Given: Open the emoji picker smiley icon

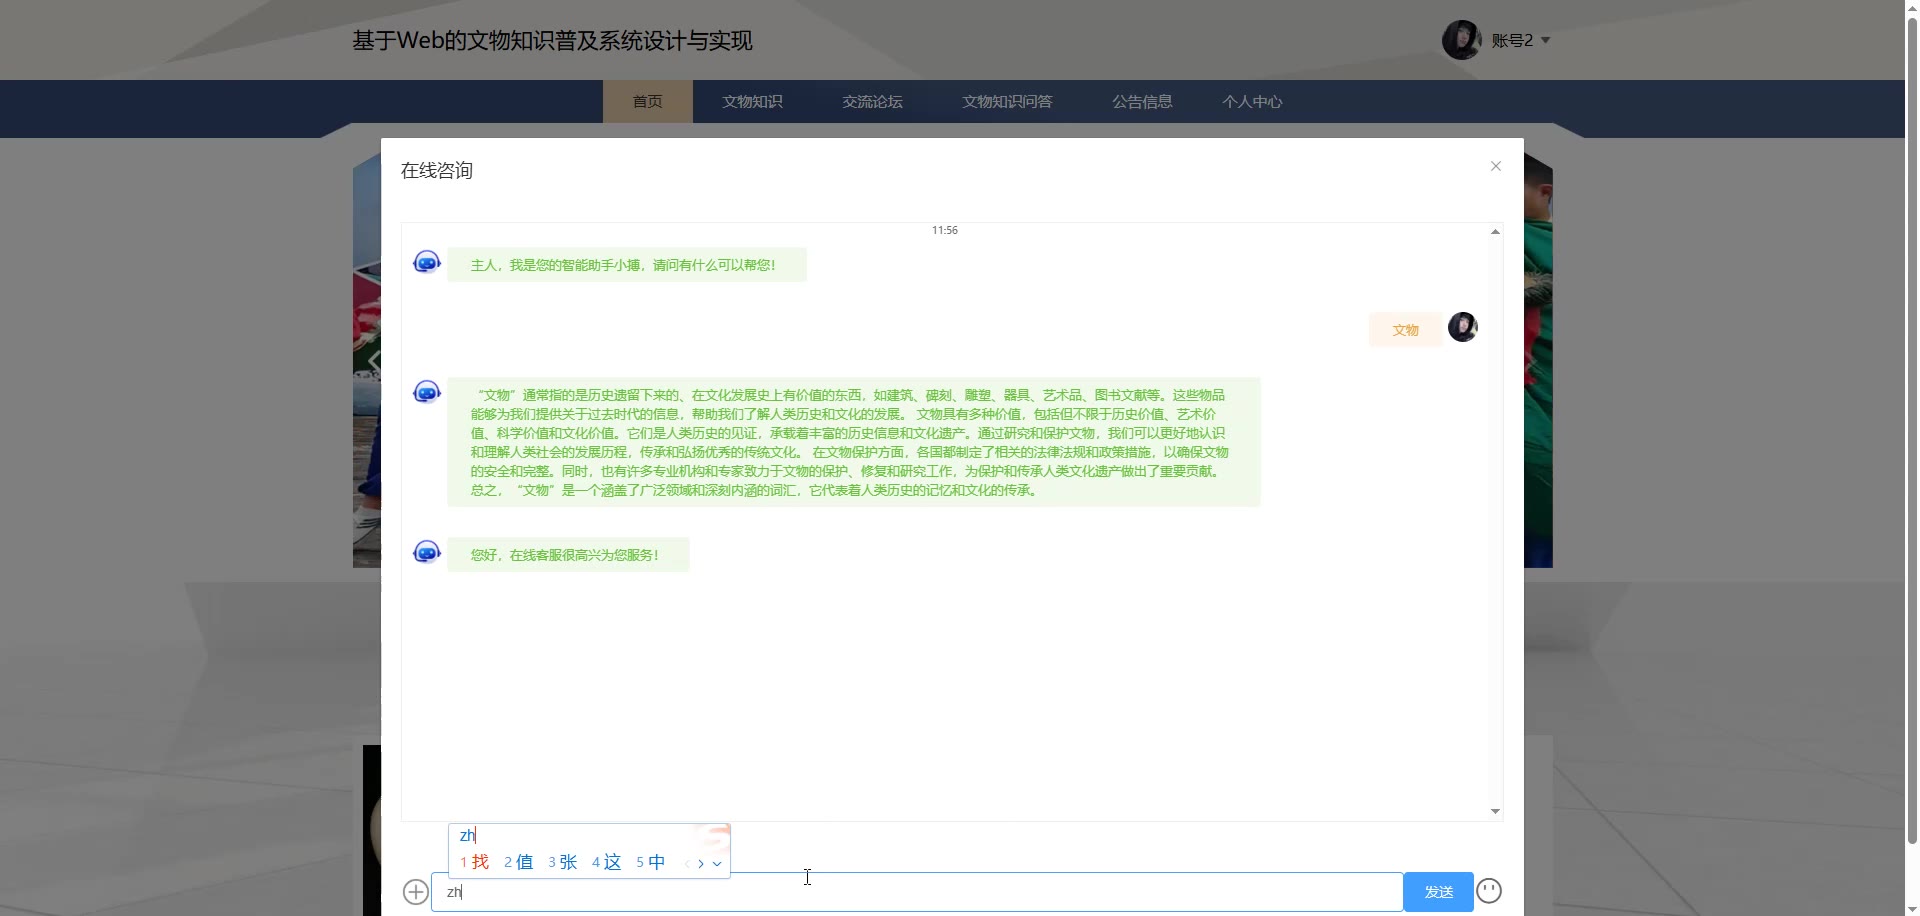Looking at the screenshot, I should pos(1489,890).
